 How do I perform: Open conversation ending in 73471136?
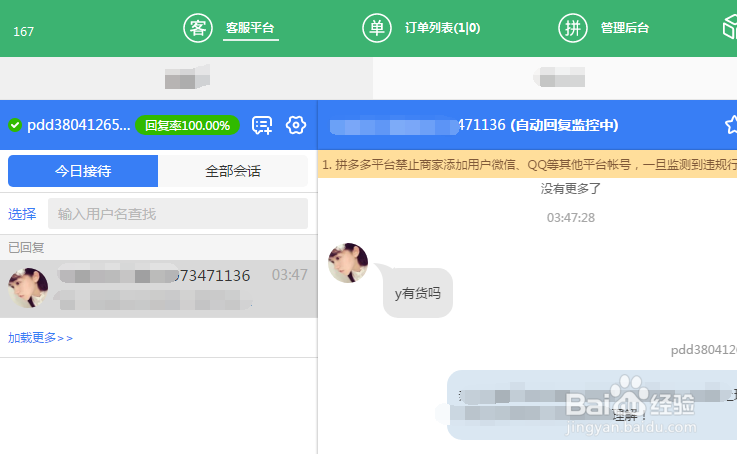click(158, 289)
